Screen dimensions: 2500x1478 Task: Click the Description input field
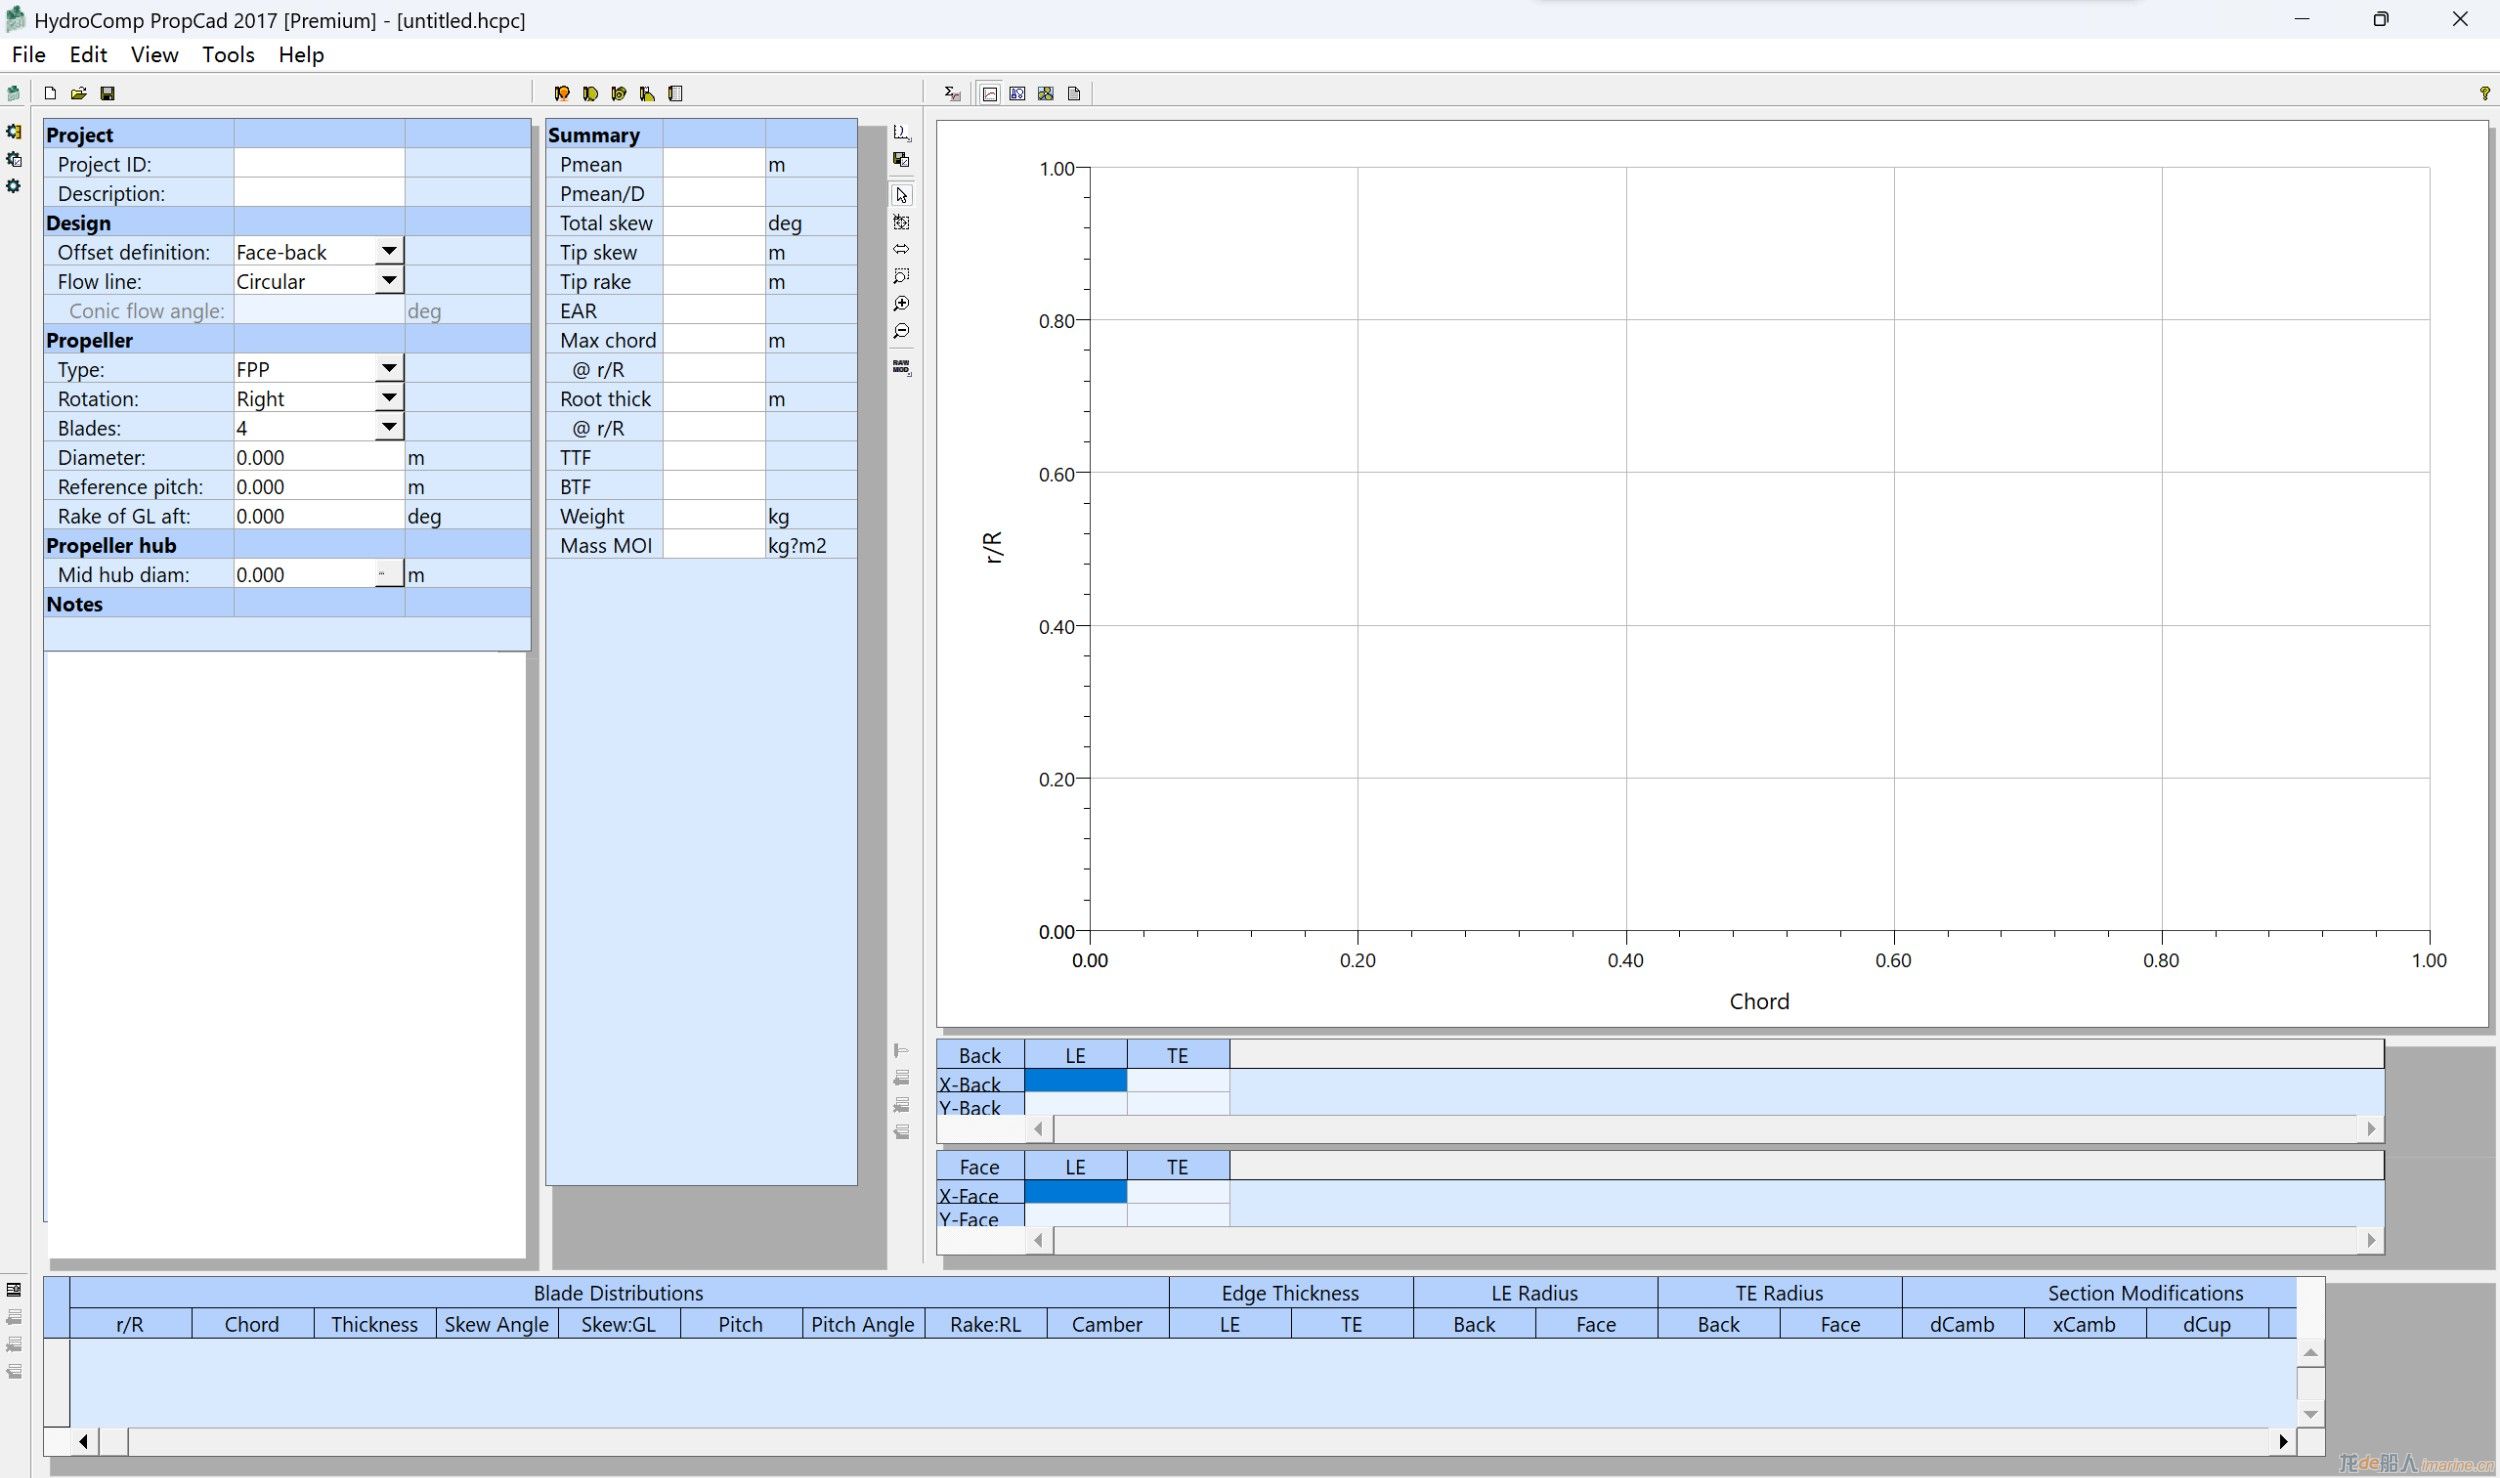point(319,193)
